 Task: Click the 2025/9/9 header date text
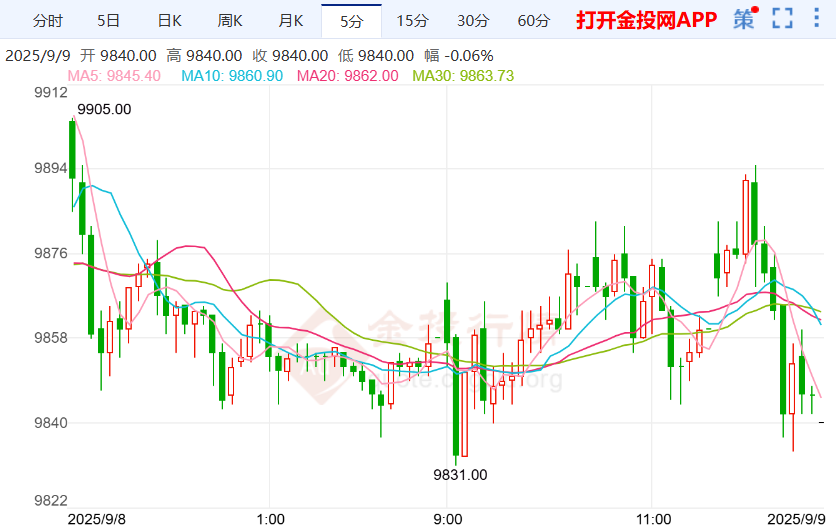[x=38, y=56]
